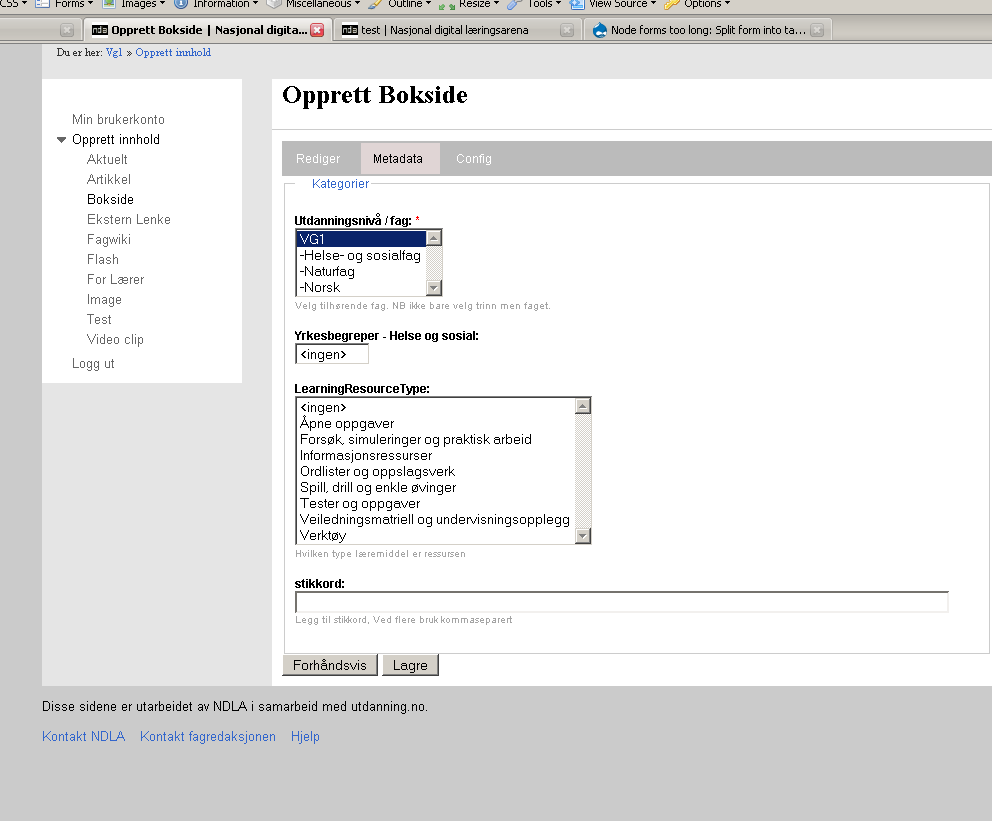The image size is (992, 821).
Task: Click NDLA favicon on Opprett Bokside tab
Action: coord(99,30)
